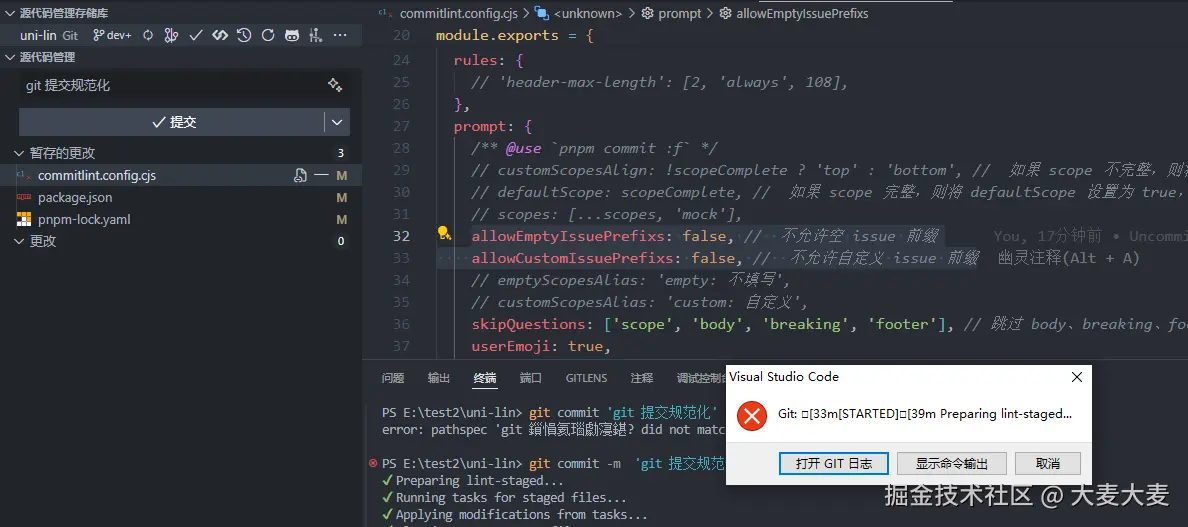1188x527 pixels.
Task: Open the more actions ellipsis in repo row
Action: click(x=340, y=35)
